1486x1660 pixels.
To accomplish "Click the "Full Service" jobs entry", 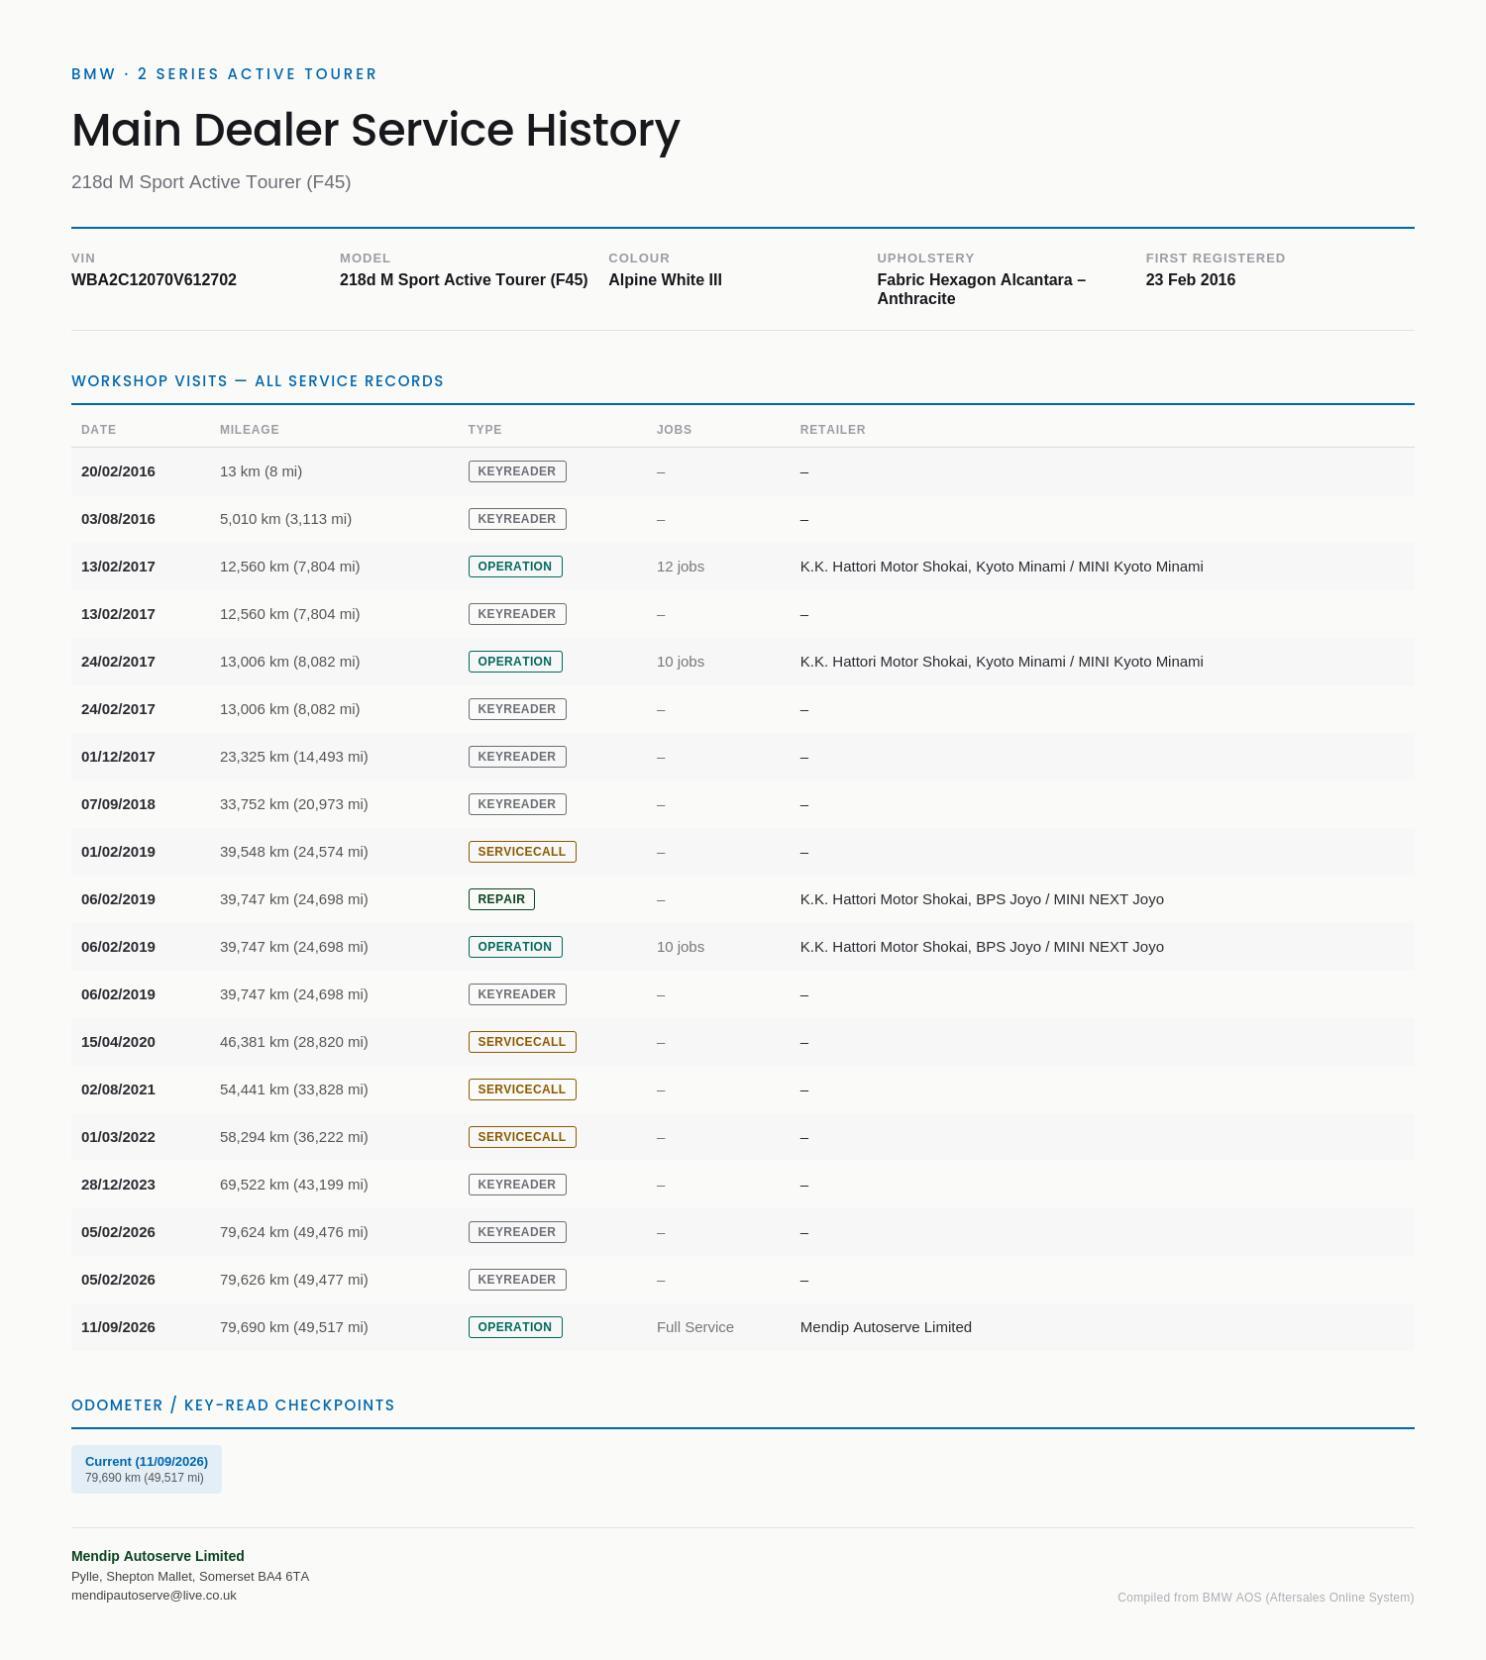I will click(x=695, y=1327).
